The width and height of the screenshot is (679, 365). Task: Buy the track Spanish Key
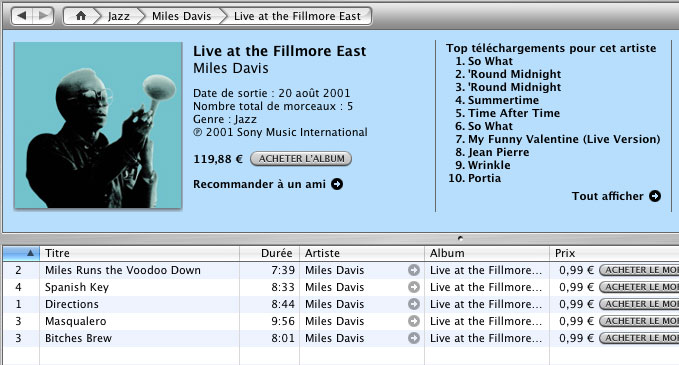click(639, 287)
